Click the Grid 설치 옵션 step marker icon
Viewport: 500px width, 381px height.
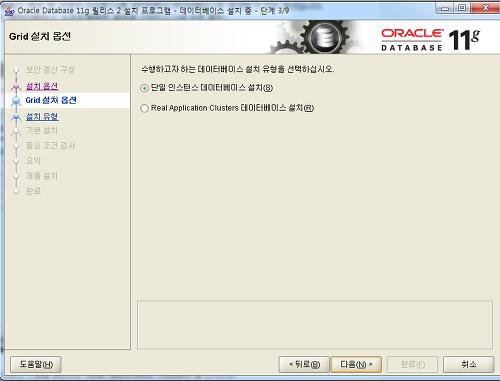click(x=16, y=101)
